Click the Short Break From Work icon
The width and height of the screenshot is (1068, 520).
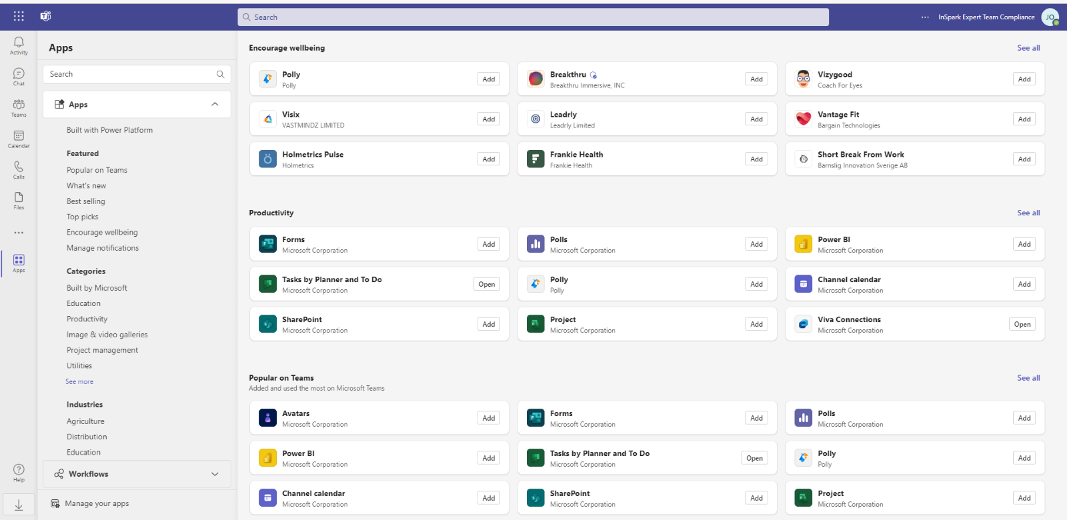coord(803,159)
